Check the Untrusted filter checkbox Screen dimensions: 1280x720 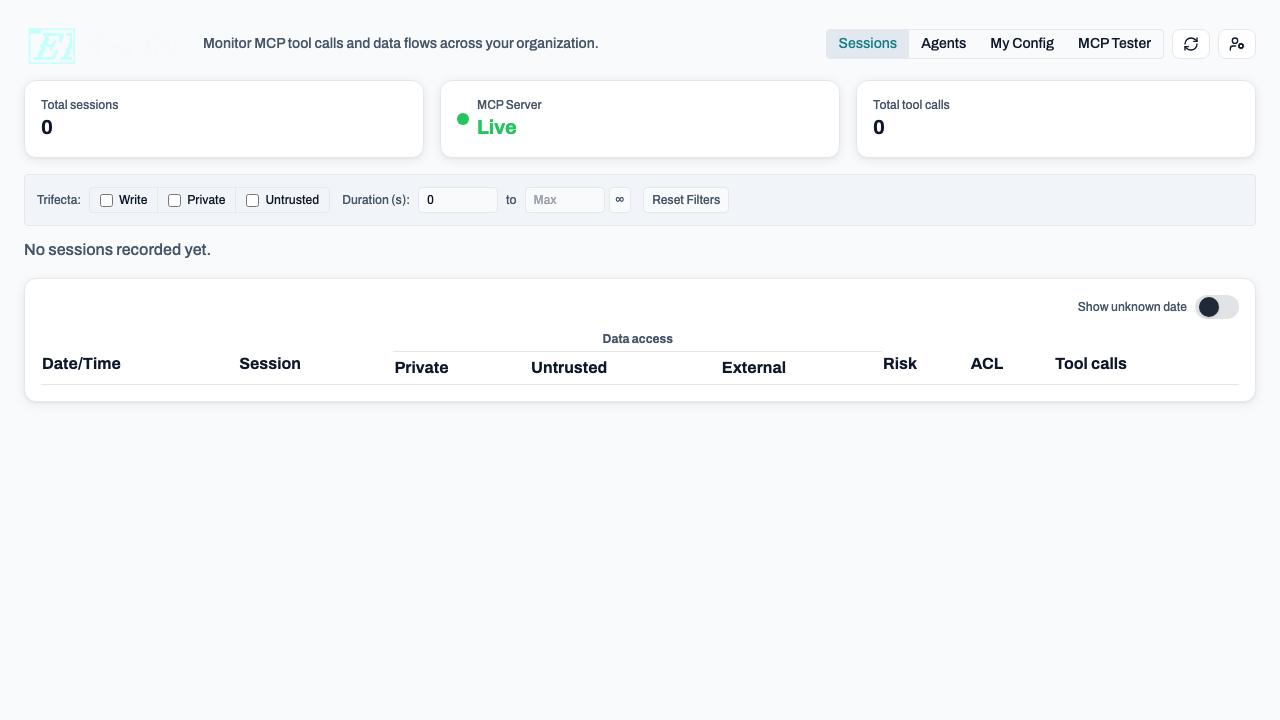[x=252, y=200]
